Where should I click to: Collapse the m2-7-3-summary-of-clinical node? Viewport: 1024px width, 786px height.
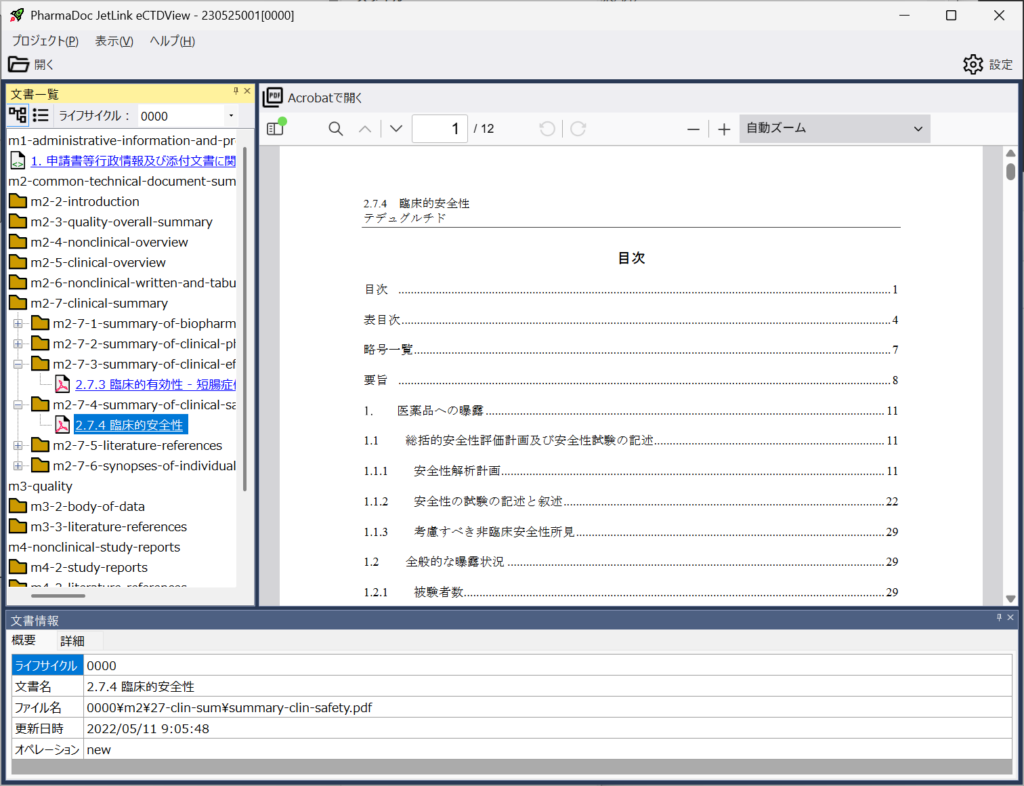[18, 364]
